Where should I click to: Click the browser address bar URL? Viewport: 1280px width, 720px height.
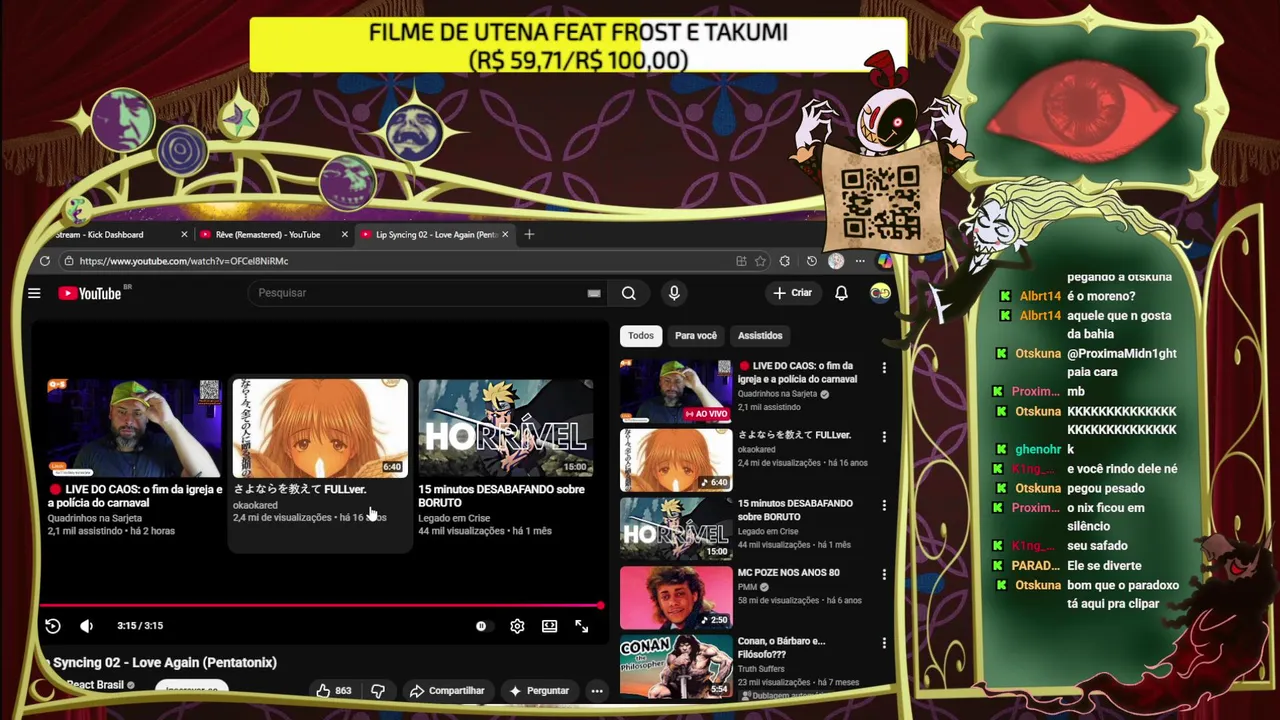click(183, 261)
